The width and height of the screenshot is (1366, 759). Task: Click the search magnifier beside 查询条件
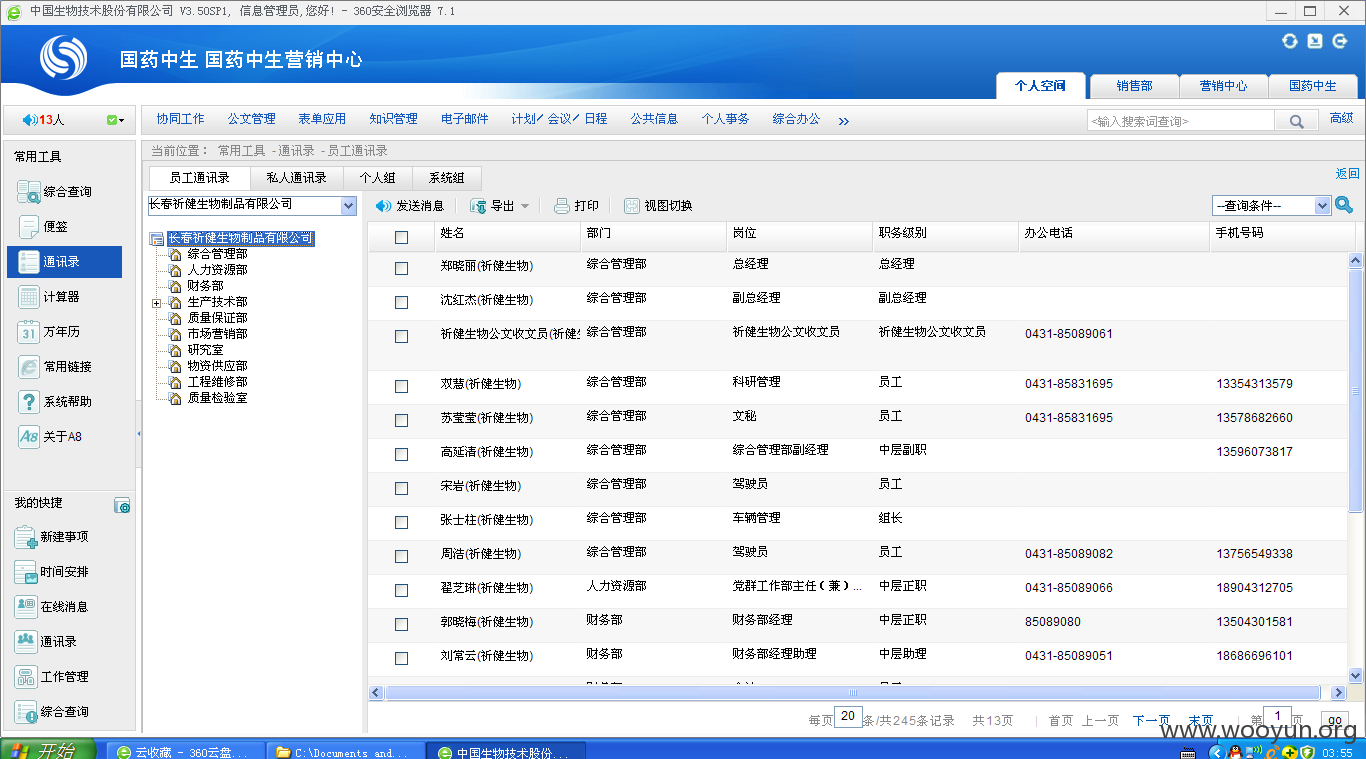pos(1344,205)
